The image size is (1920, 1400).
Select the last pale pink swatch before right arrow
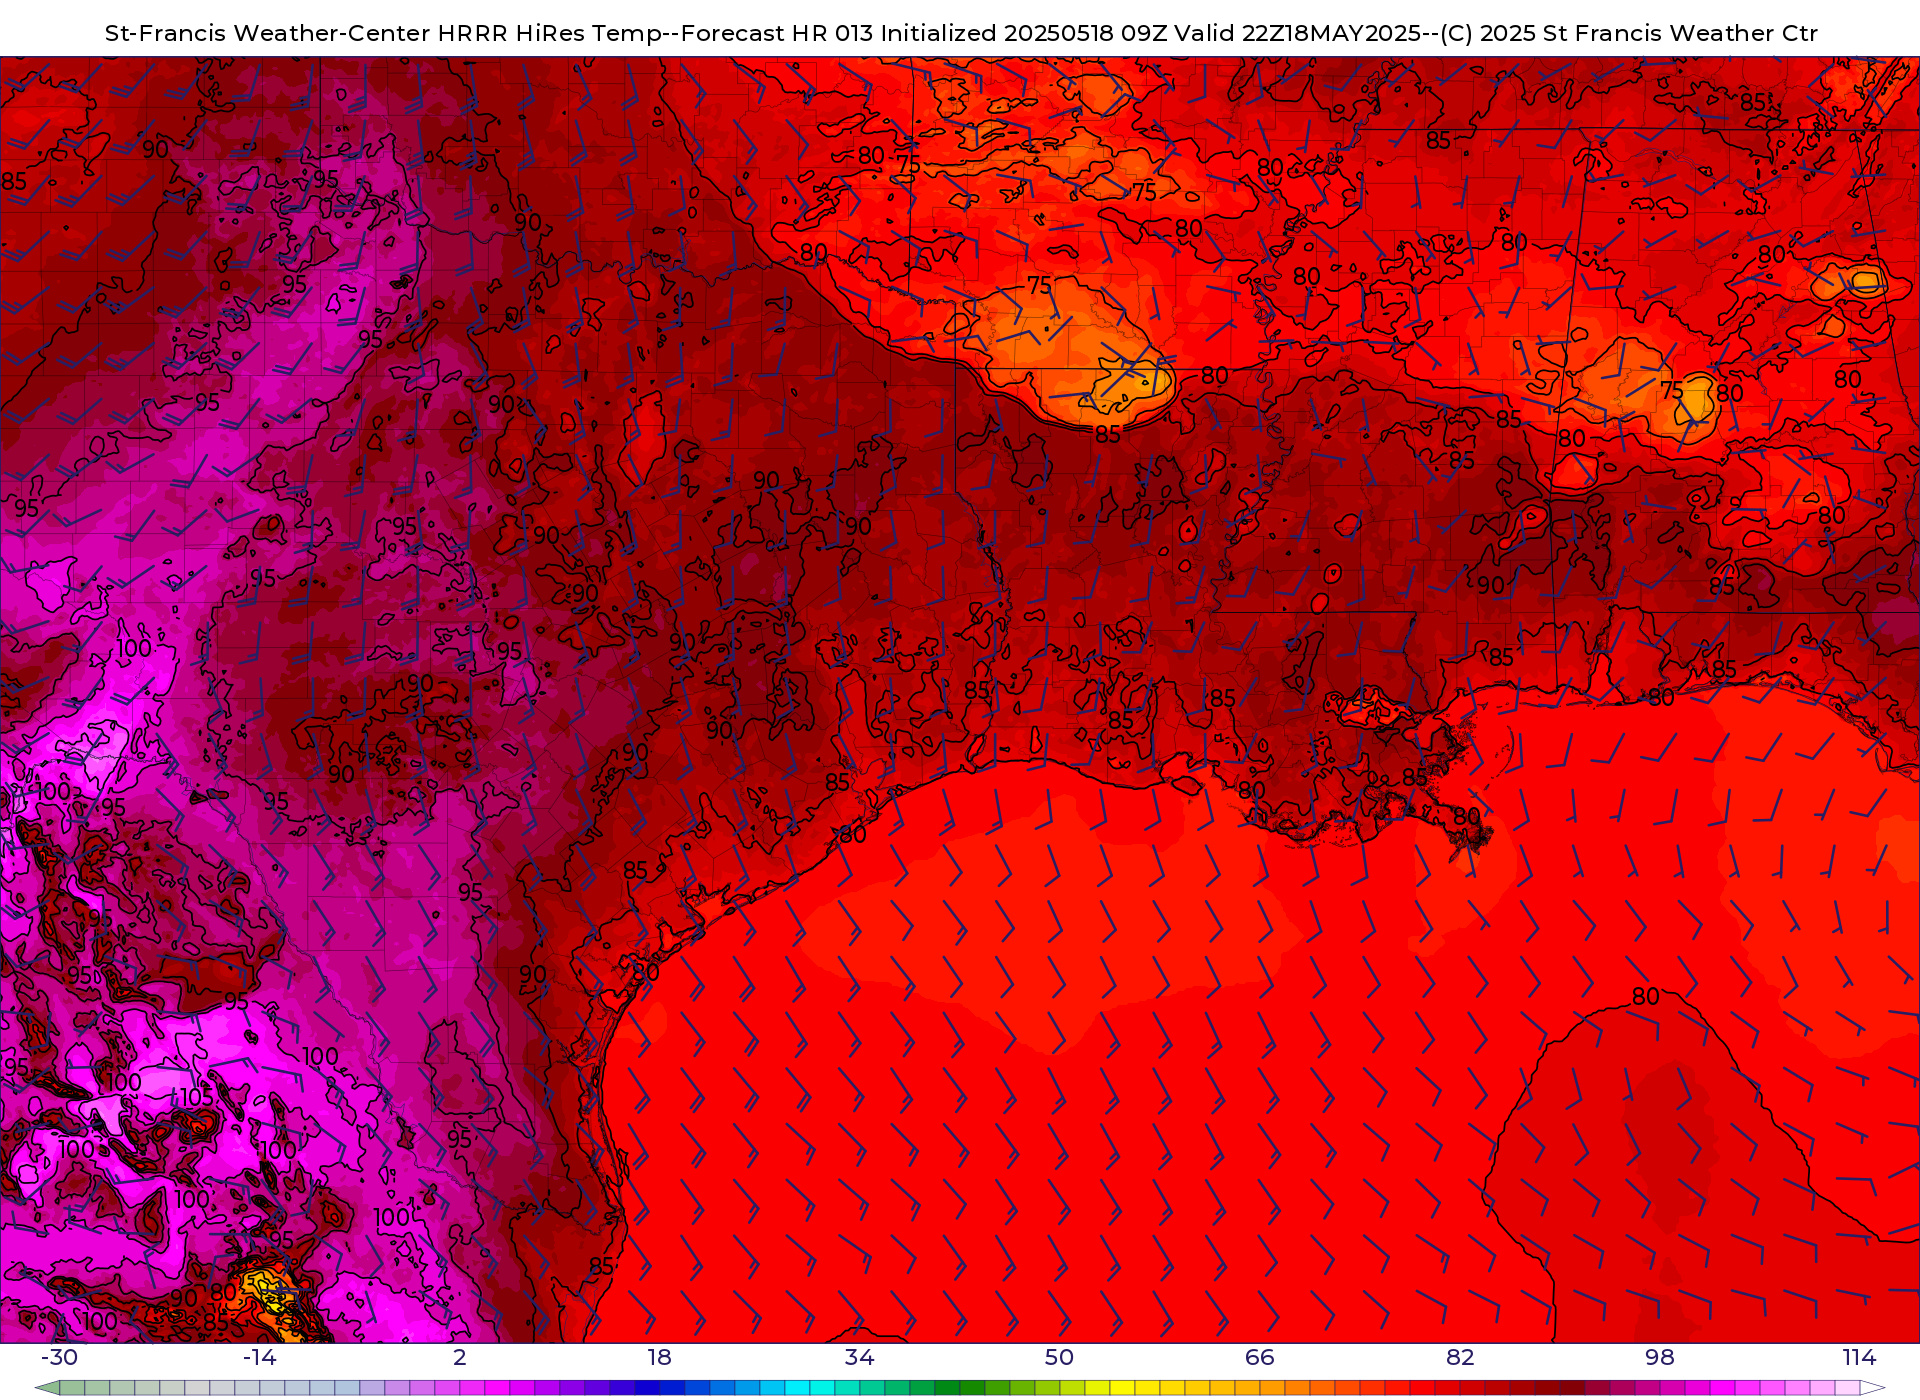pos(1847,1388)
